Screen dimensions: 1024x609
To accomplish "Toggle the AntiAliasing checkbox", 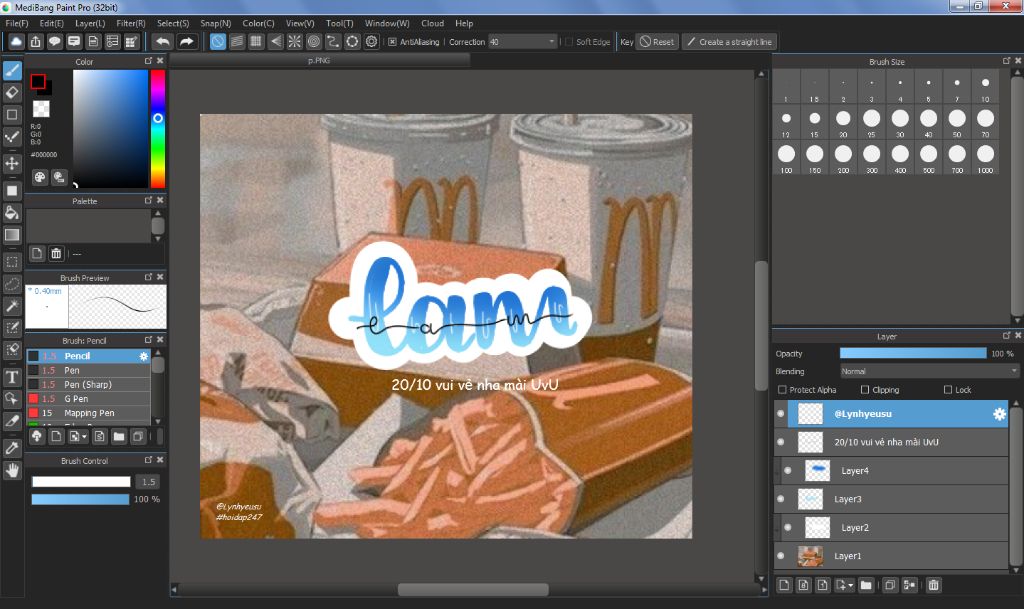I will pyautogui.click(x=392, y=42).
